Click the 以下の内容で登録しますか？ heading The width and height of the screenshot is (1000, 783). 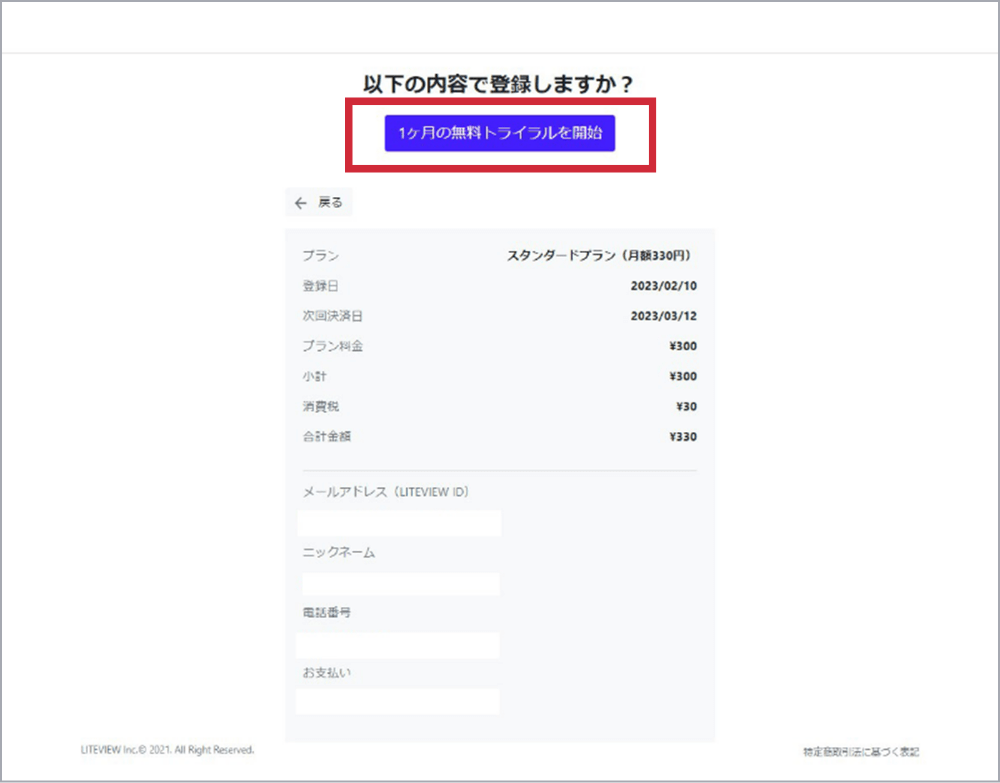[499, 84]
